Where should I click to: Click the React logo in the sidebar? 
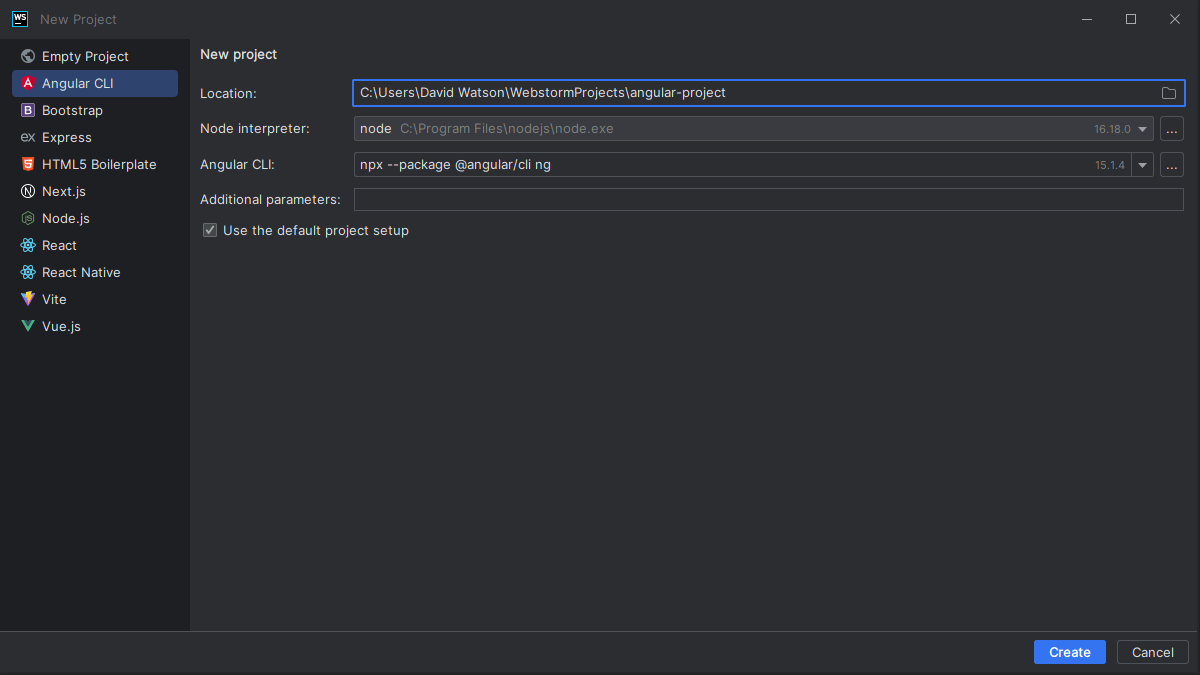click(27, 245)
